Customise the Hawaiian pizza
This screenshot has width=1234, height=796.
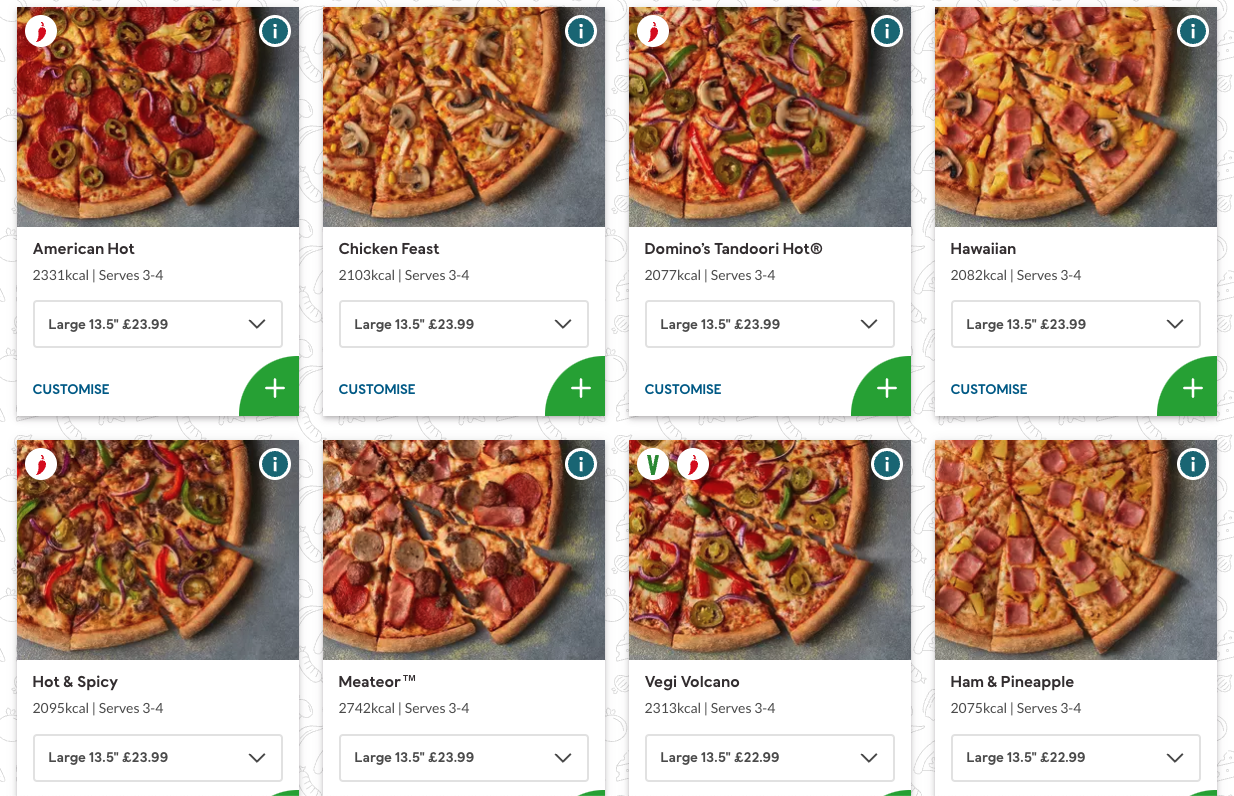click(x=989, y=389)
